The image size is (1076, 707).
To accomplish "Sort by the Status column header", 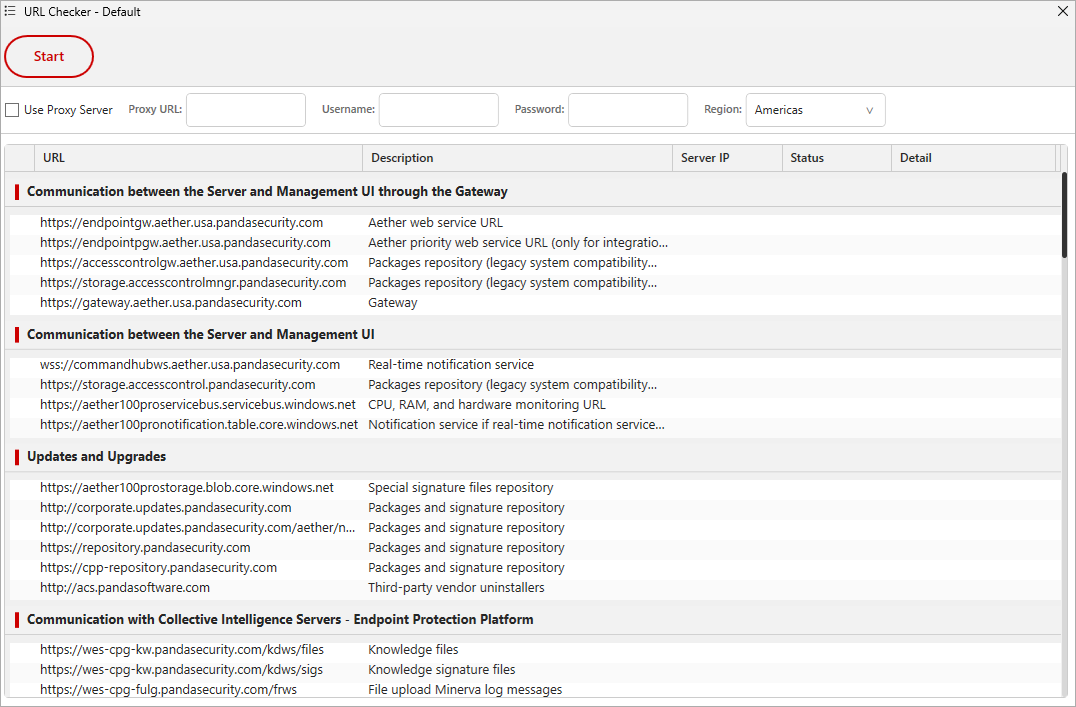I will tap(837, 158).
